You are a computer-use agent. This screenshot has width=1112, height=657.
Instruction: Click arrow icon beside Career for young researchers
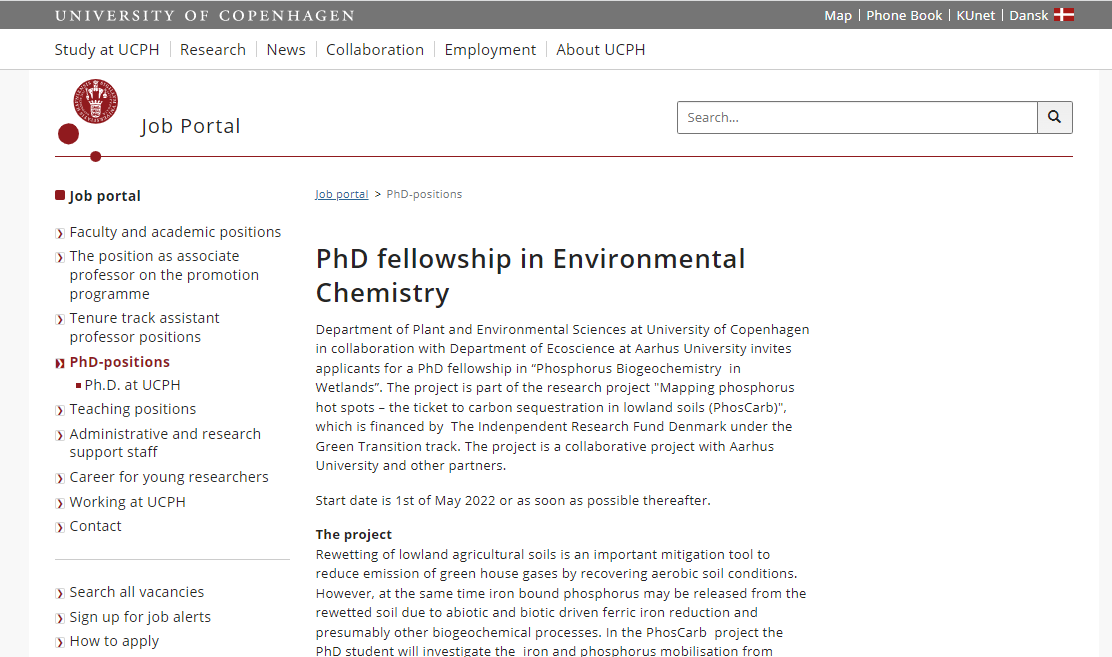coord(60,478)
